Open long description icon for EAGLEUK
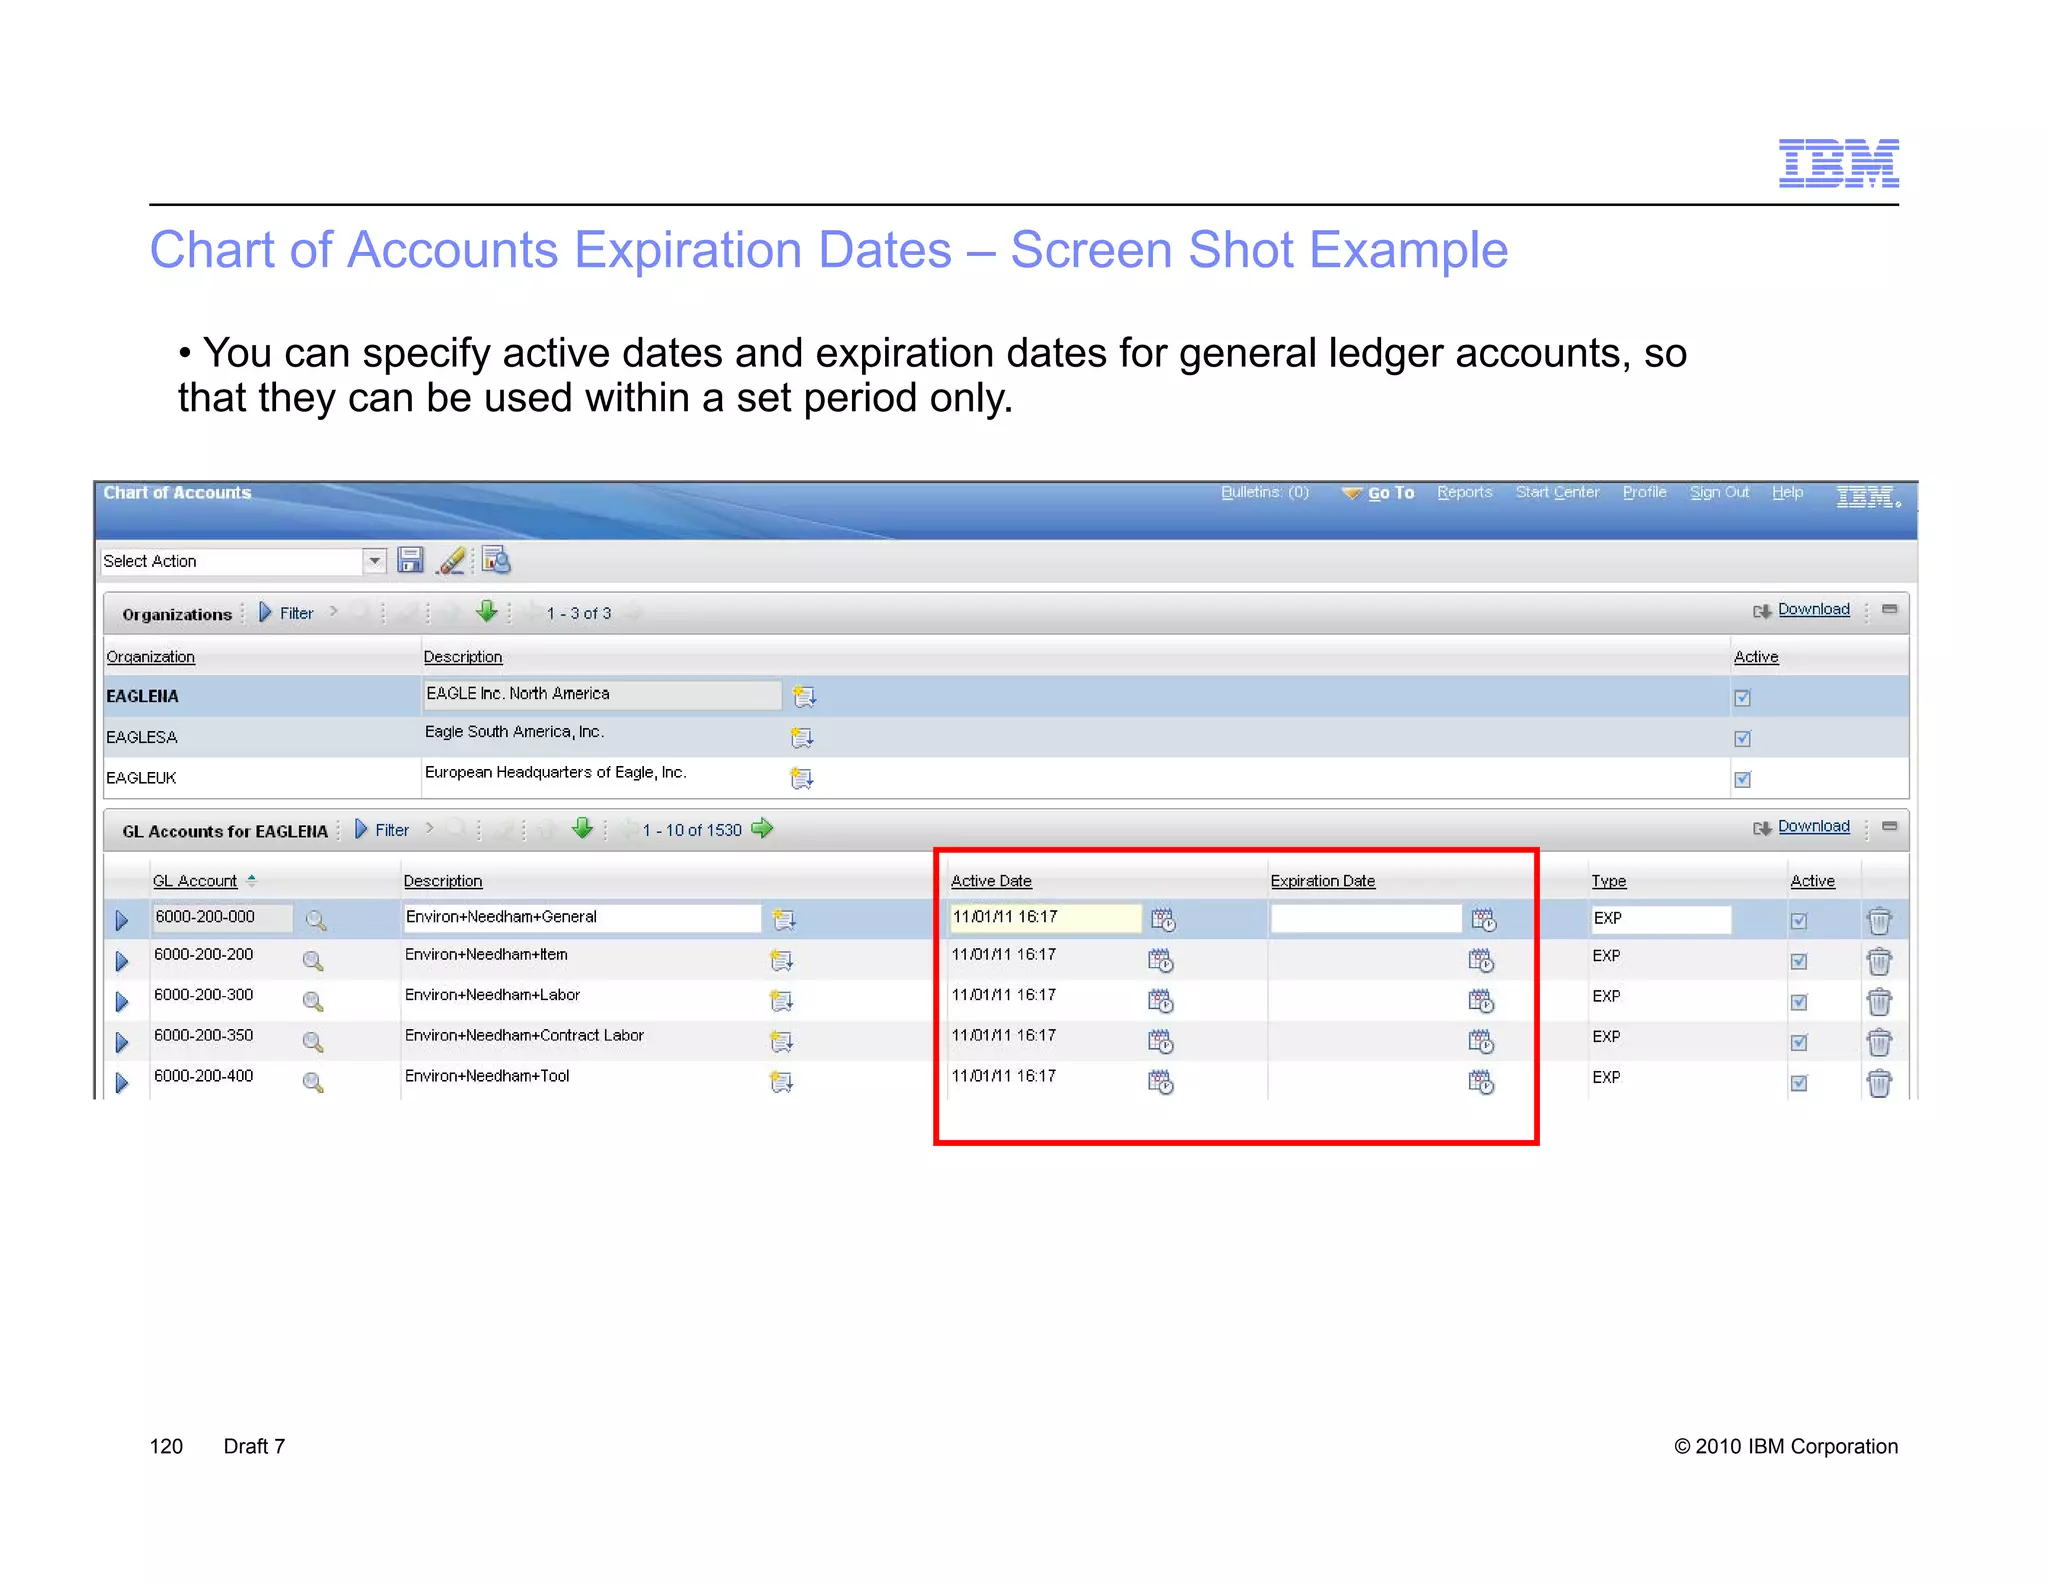Viewport: 2048px width, 1582px height. tap(801, 778)
